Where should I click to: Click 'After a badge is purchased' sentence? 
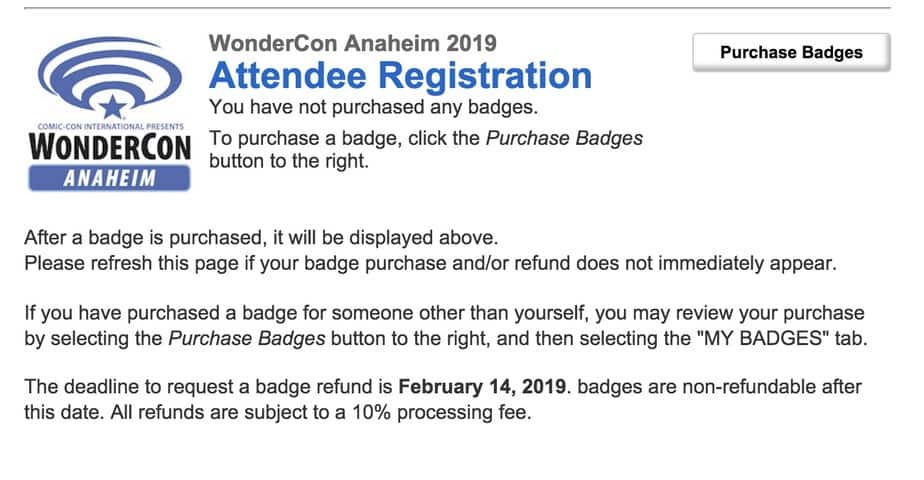261,238
